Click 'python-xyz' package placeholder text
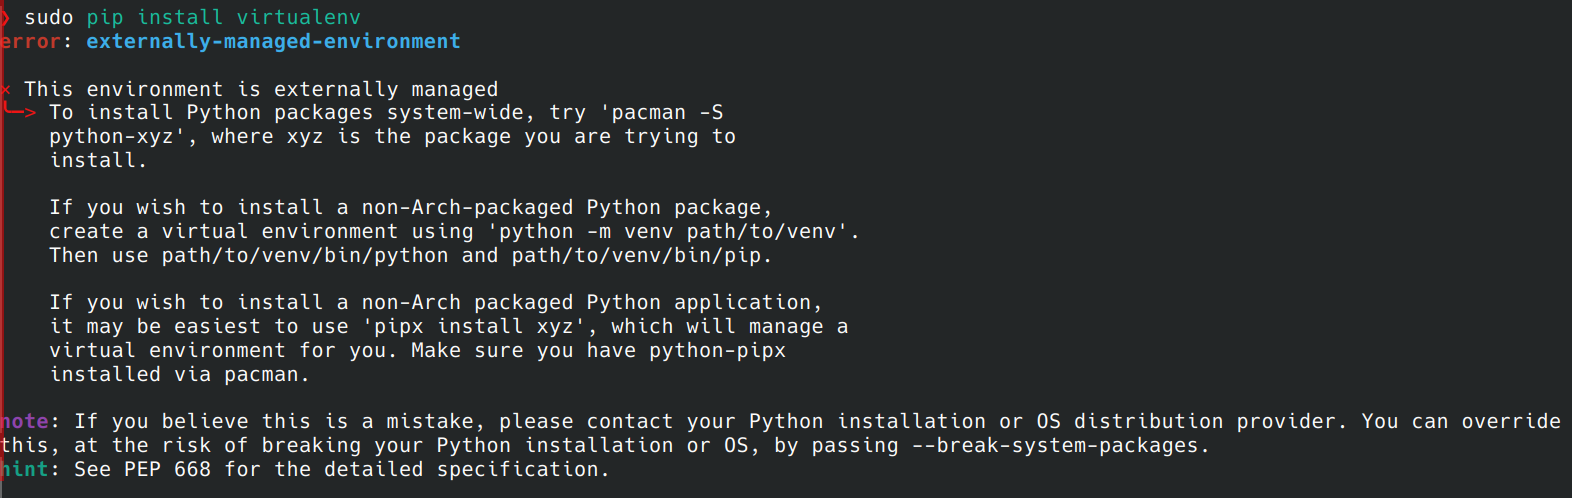The height and width of the screenshot is (498, 1572). (111, 137)
